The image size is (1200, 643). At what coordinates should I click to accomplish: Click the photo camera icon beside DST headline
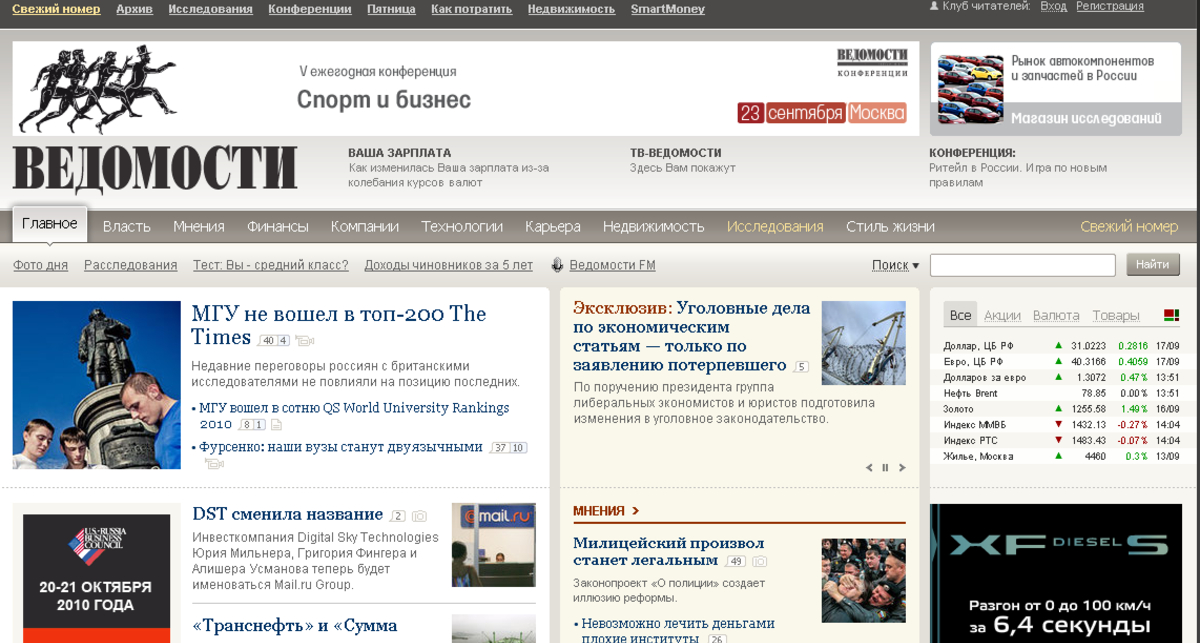coord(420,516)
